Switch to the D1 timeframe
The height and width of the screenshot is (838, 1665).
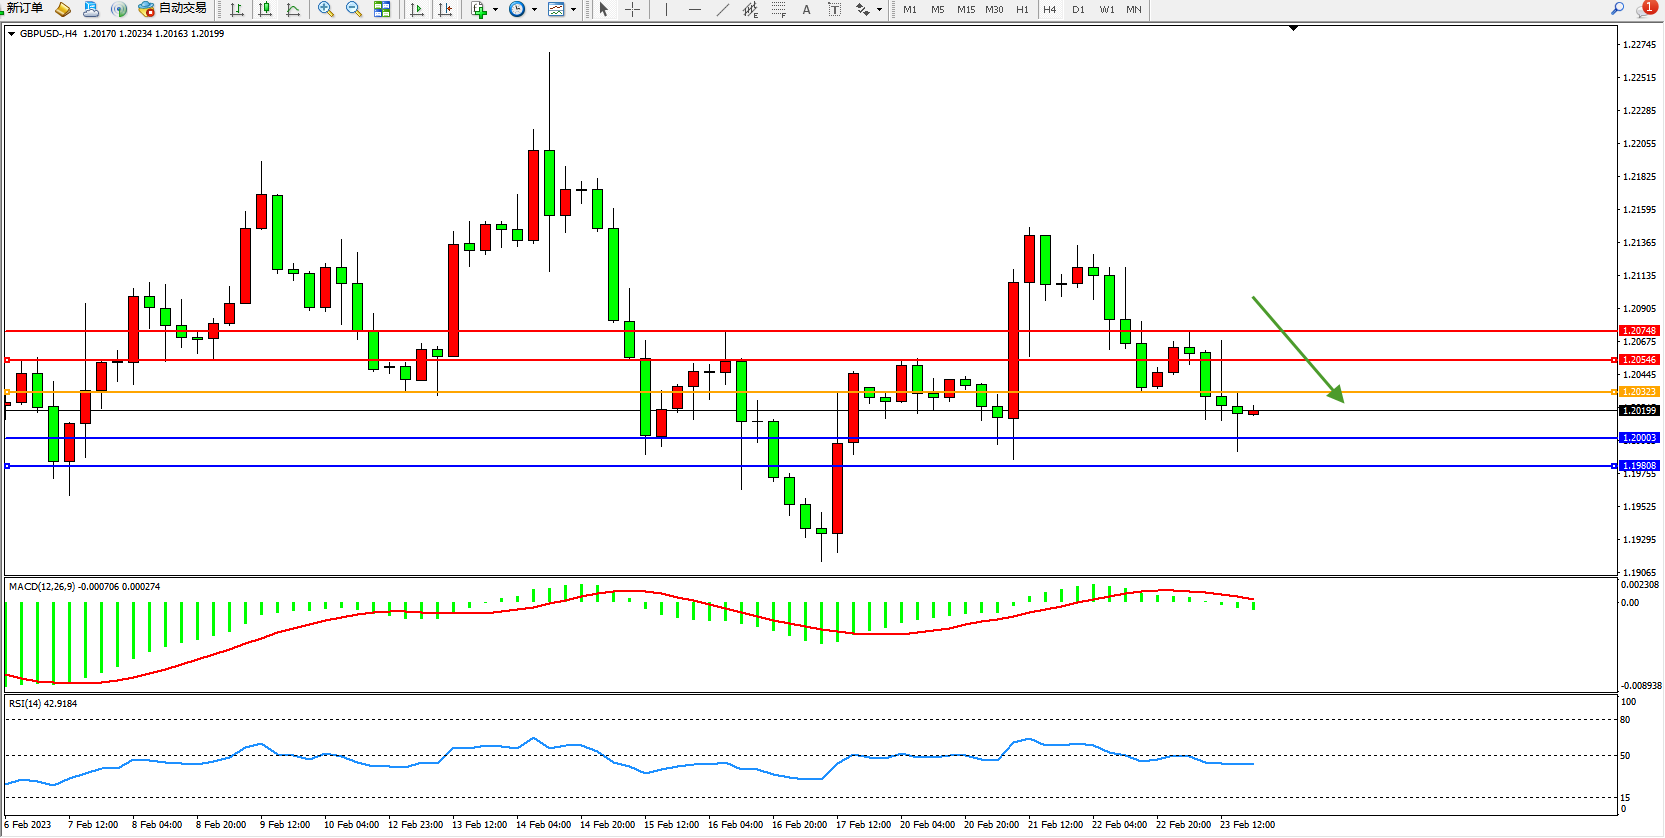pos(1078,10)
